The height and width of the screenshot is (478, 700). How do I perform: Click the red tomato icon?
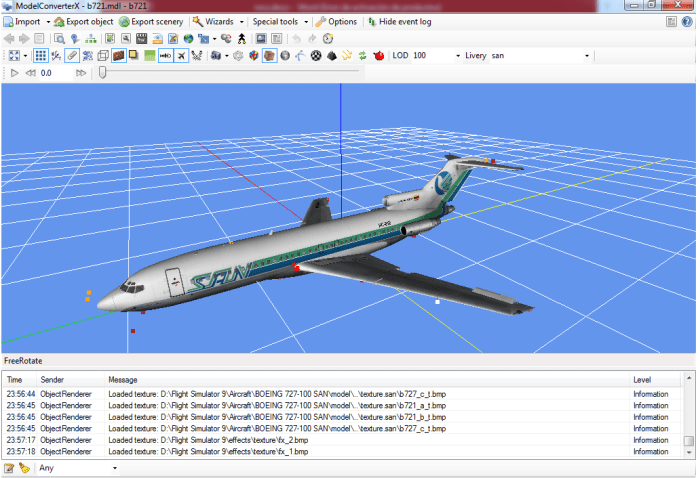pos(379,56)
